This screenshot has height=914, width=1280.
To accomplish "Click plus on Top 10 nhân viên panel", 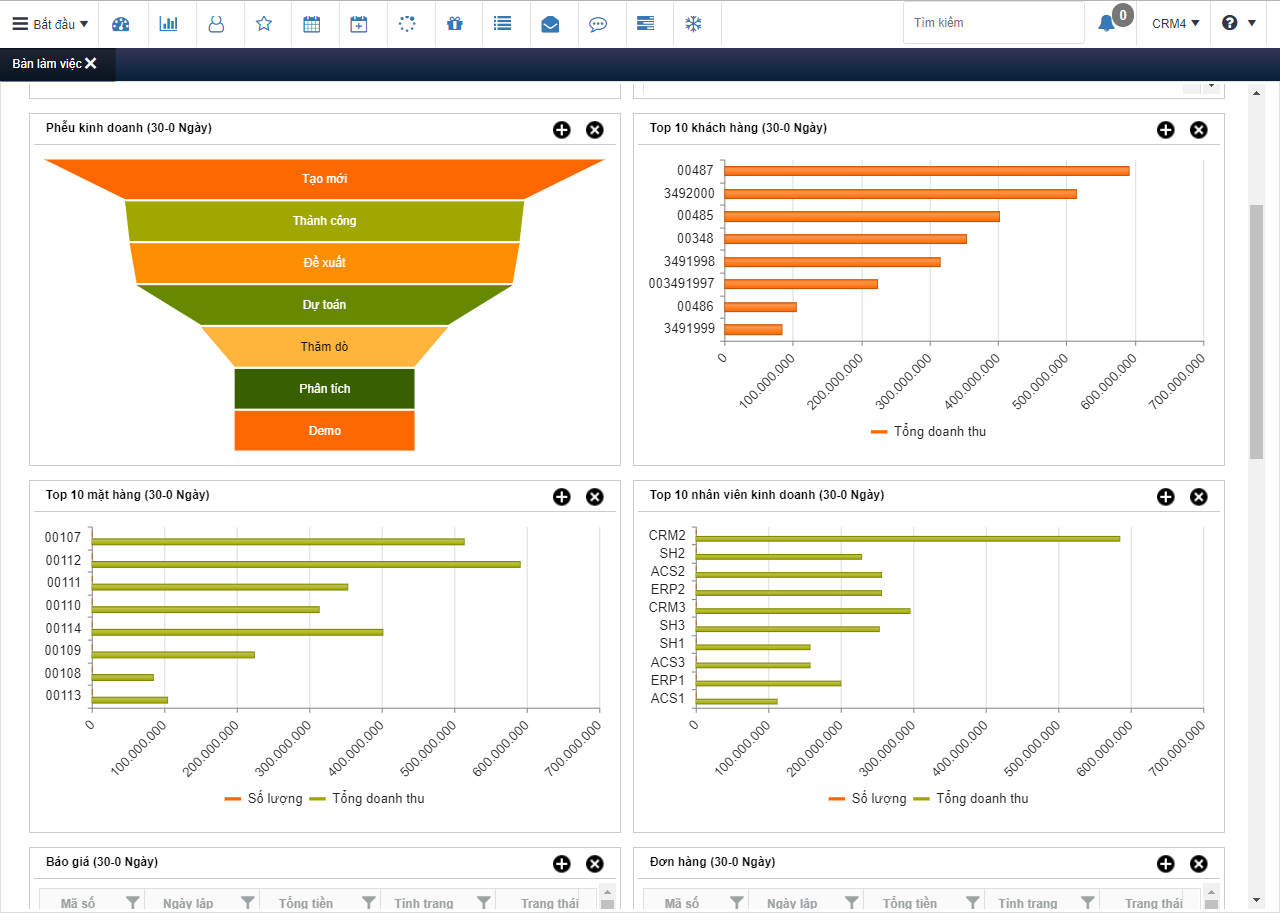I will pyautogui.click(x=1166, y=497).
